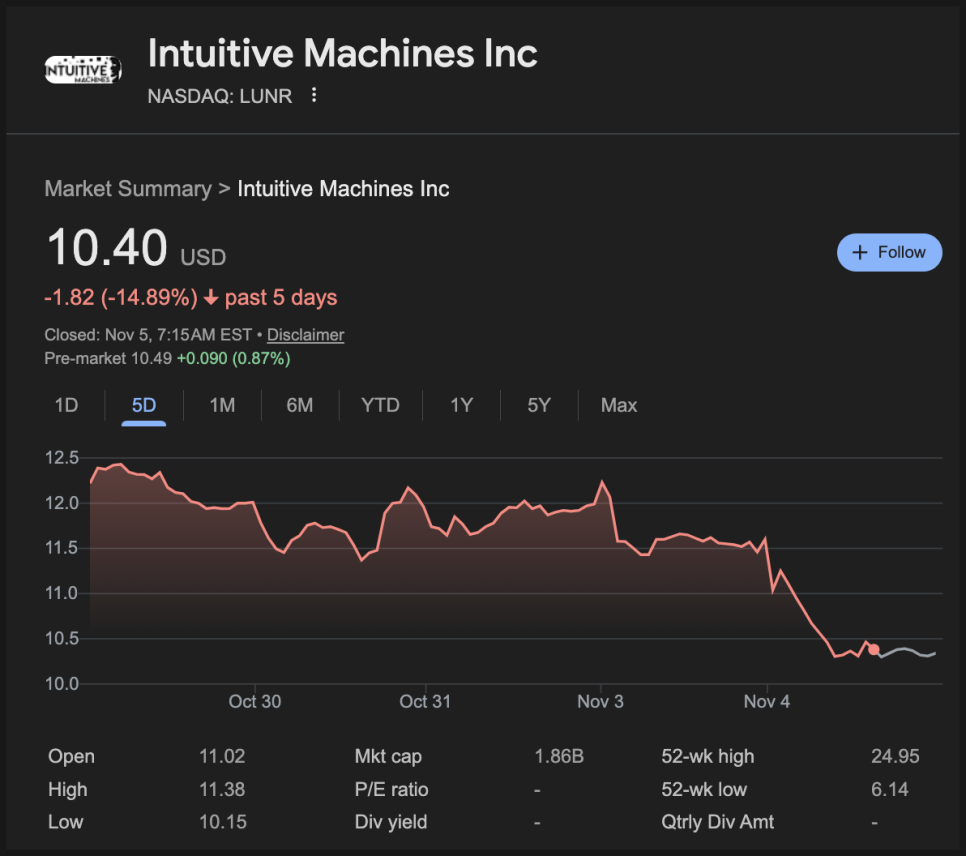Click the Nov 3 date on chart axis
This screenshot has width=966, height=856.
click(x=600, y=701)
